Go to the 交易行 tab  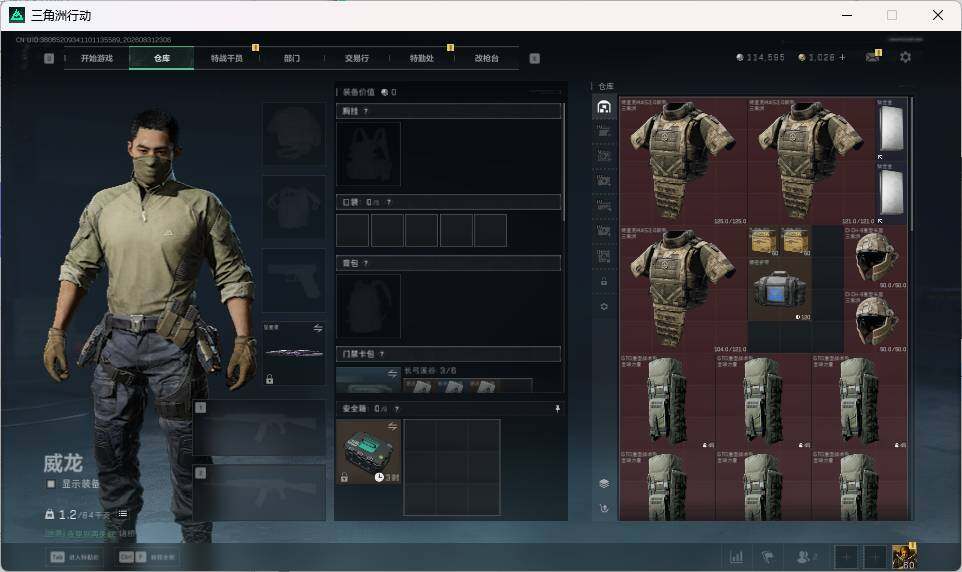[x=356, y=58]
